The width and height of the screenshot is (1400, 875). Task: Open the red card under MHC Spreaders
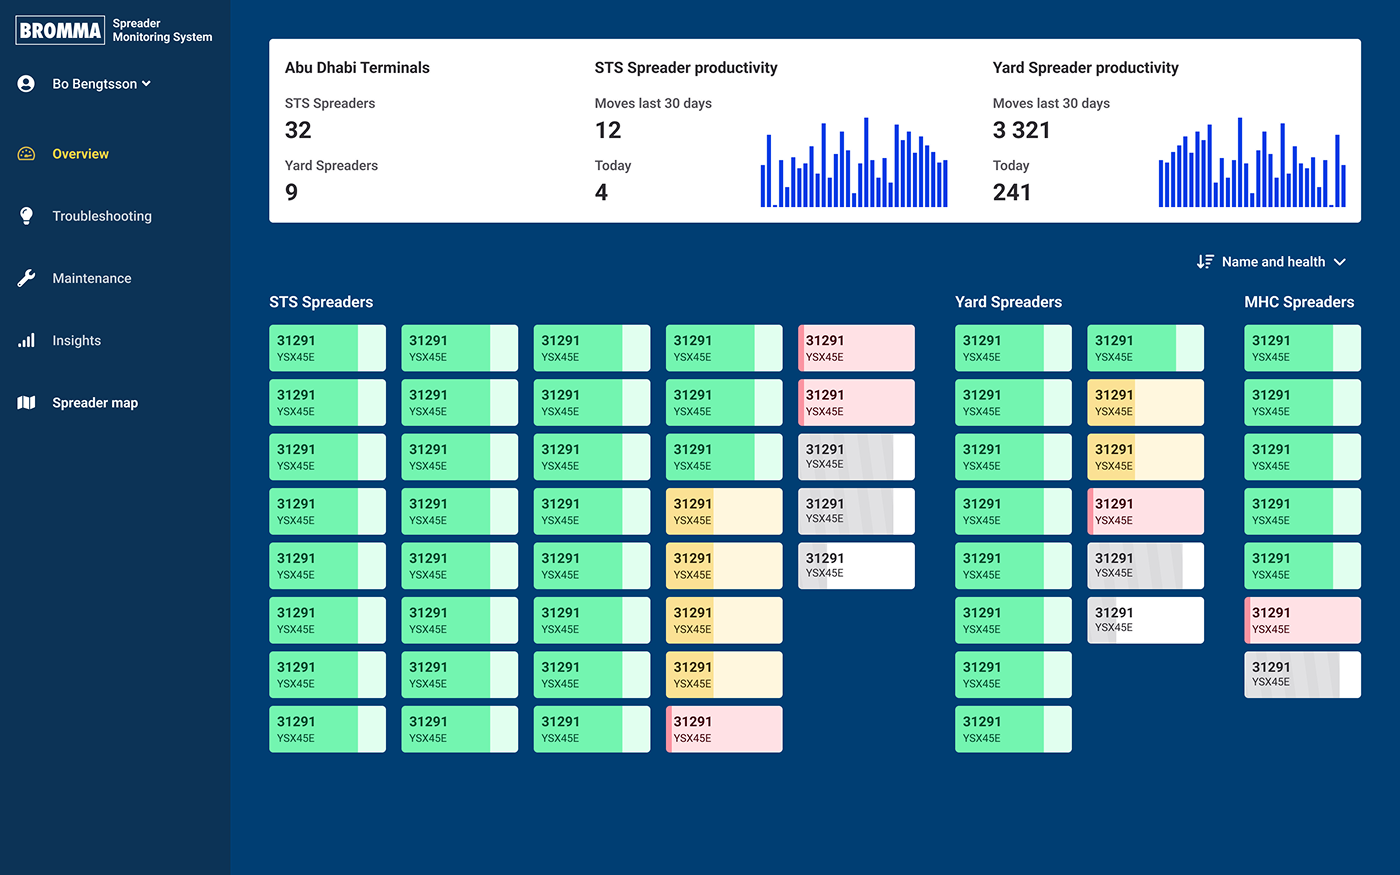pos(1302,620)
